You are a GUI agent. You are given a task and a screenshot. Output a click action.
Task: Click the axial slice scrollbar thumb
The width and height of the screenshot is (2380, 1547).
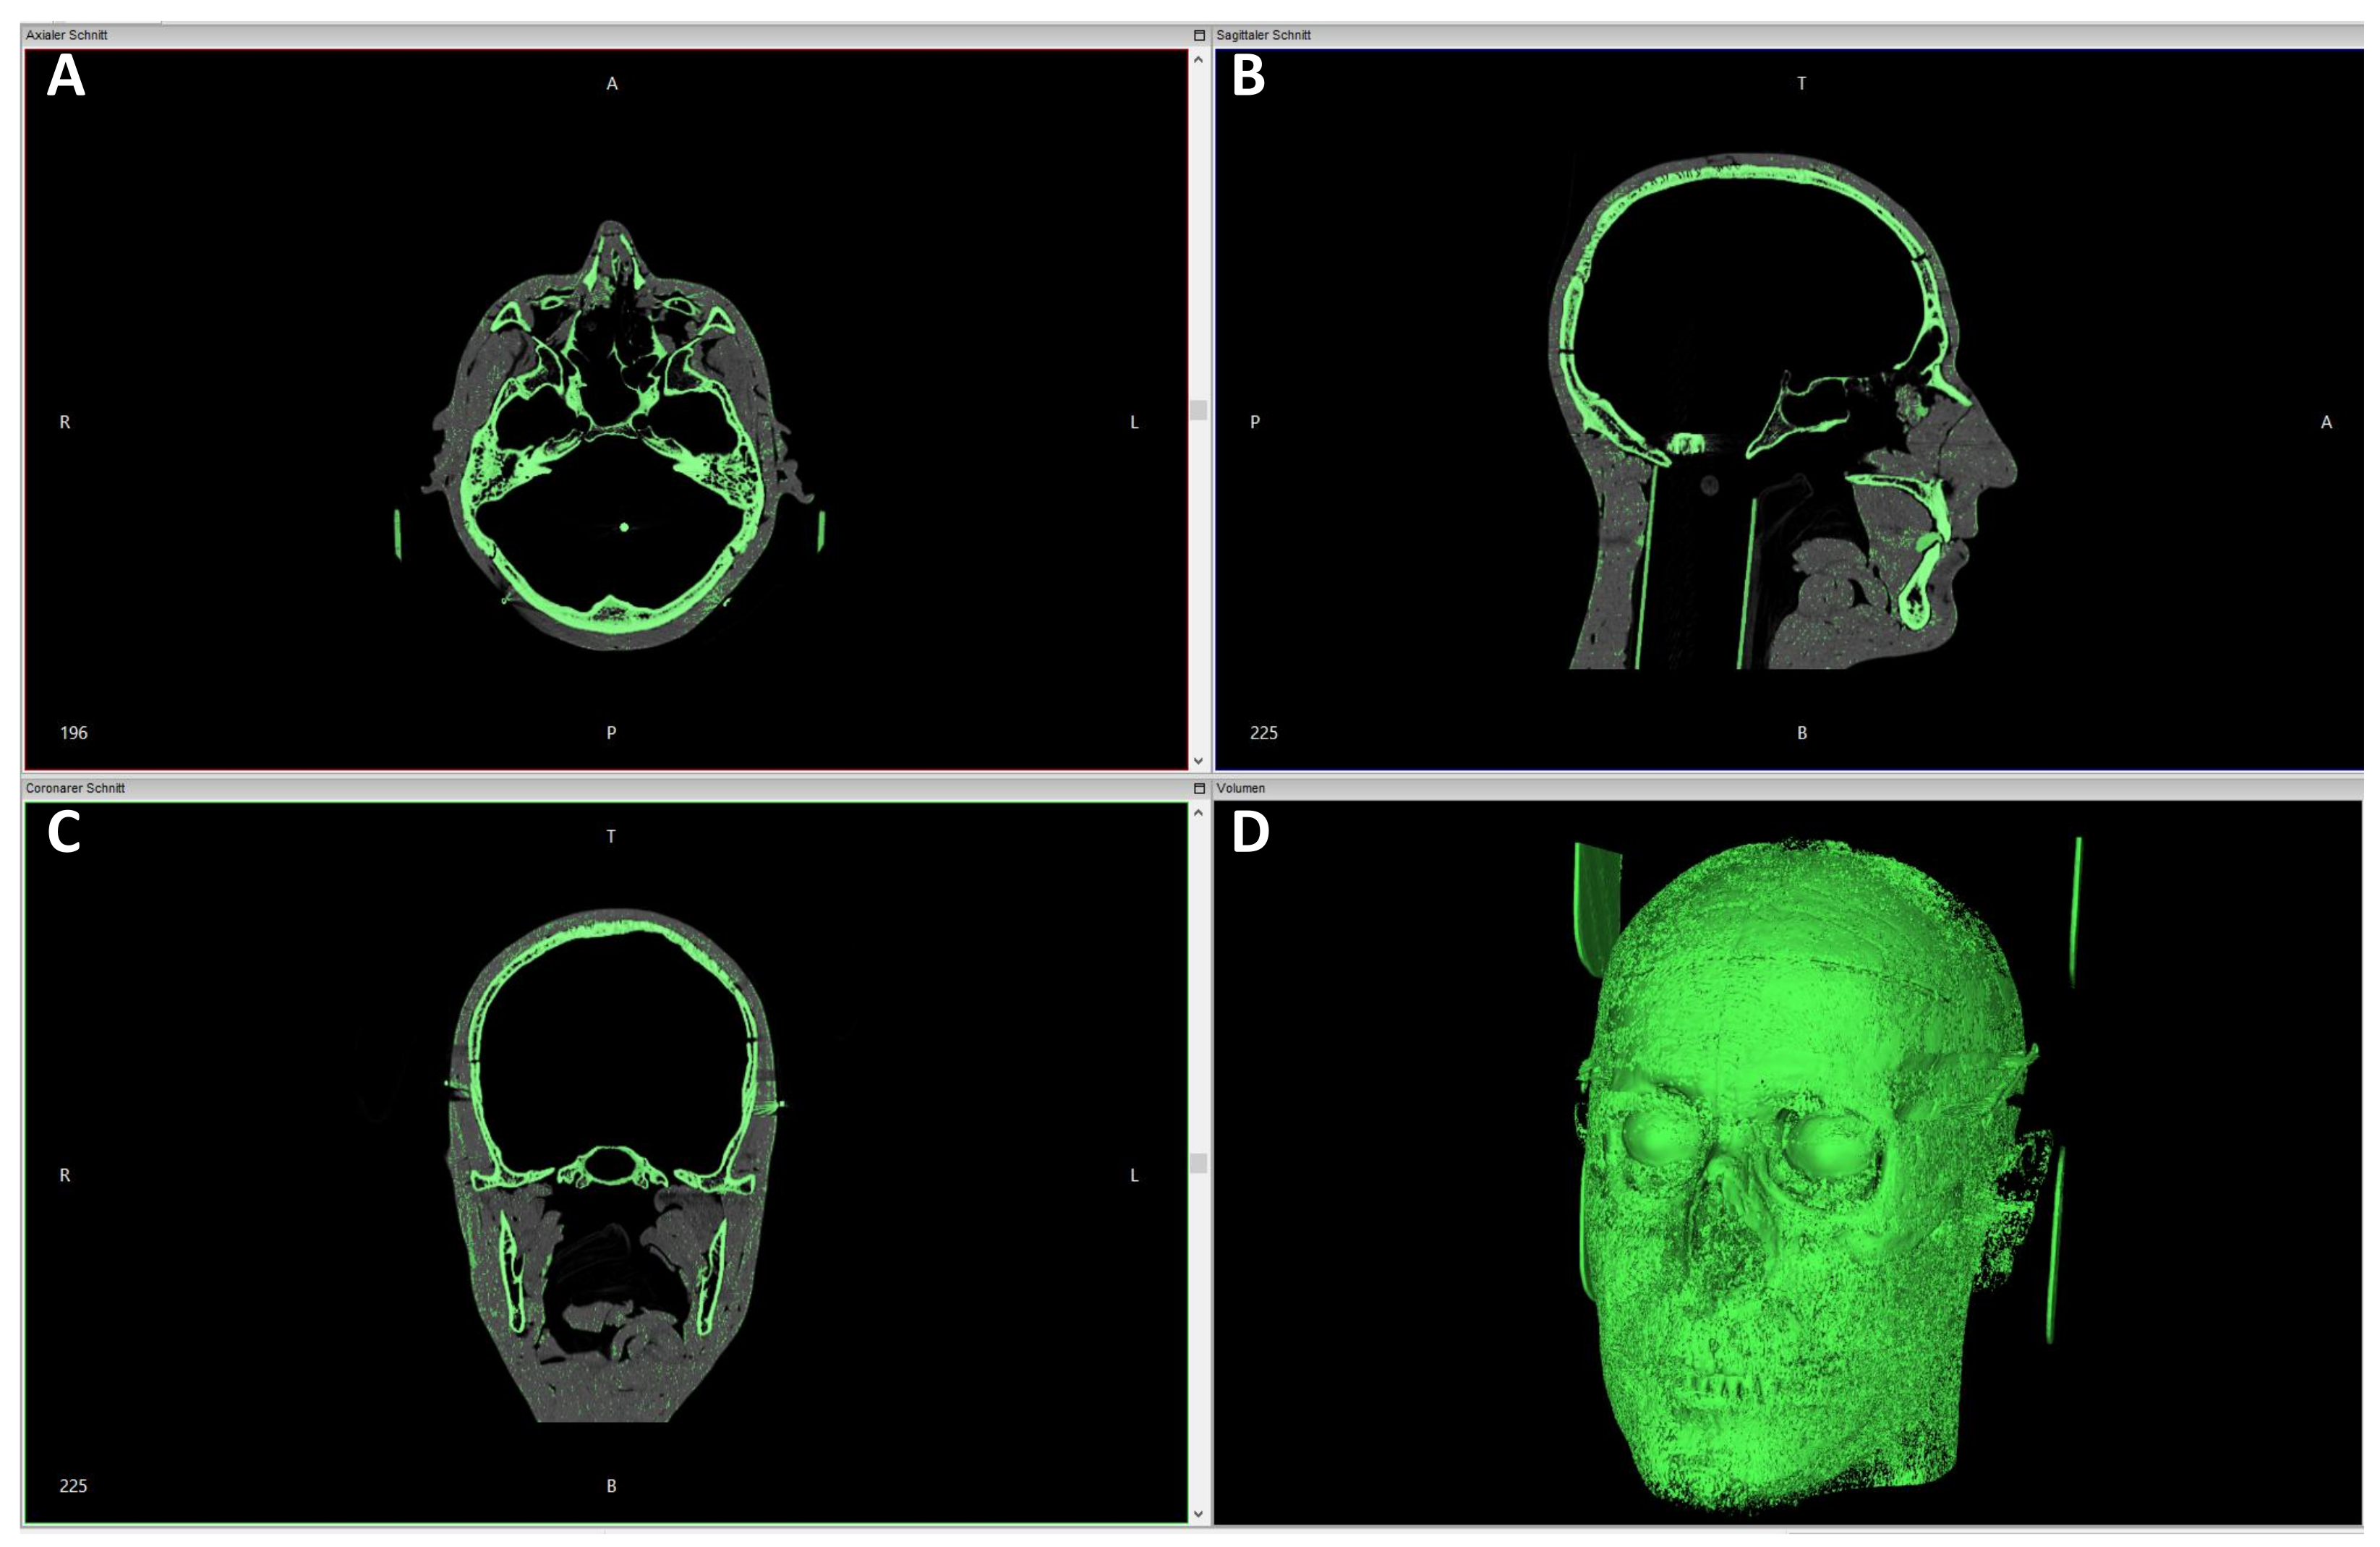(1198, 410)
